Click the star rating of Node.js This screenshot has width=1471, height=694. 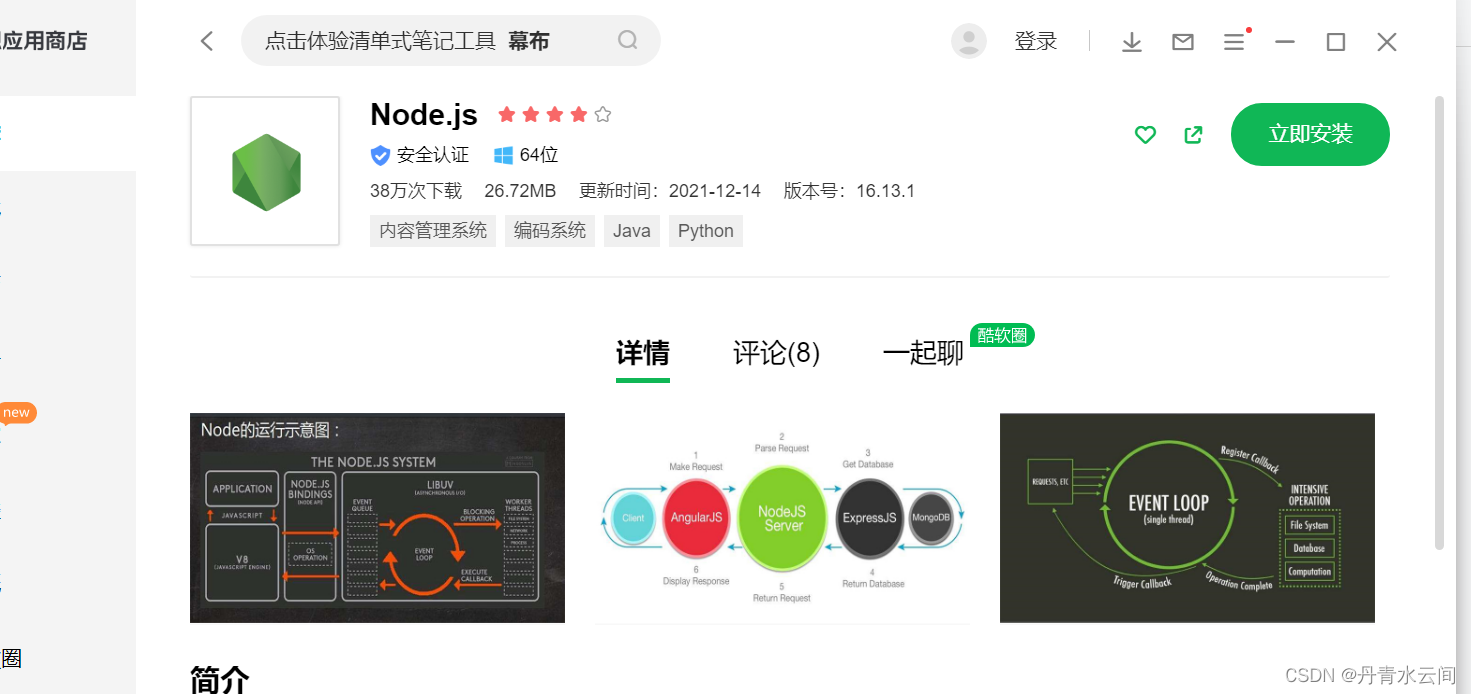pos(555,115)
